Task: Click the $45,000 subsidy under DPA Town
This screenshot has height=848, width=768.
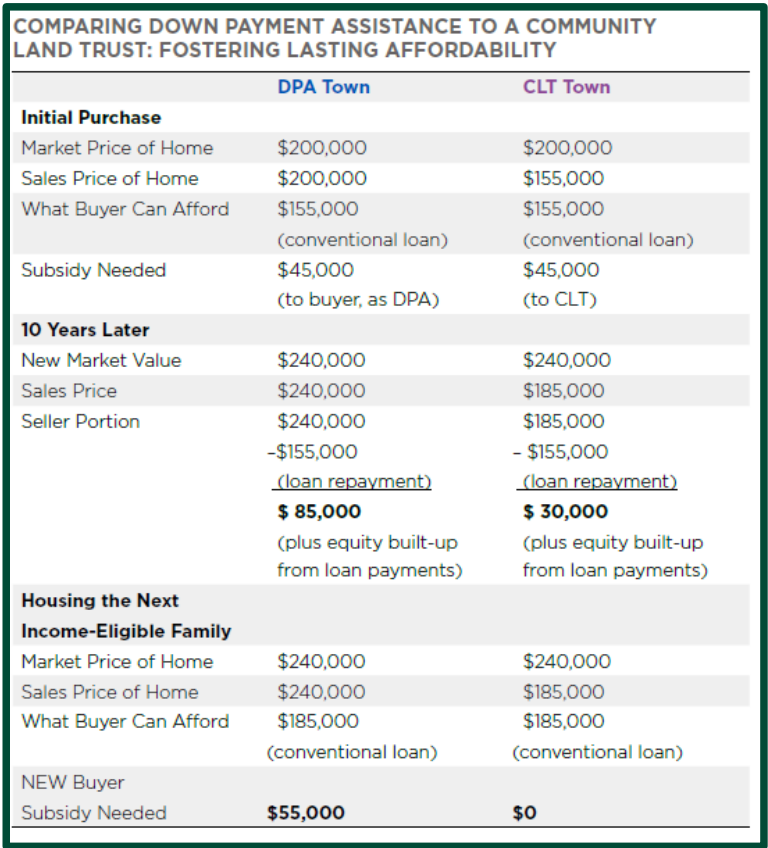Action: click(315, 270)
